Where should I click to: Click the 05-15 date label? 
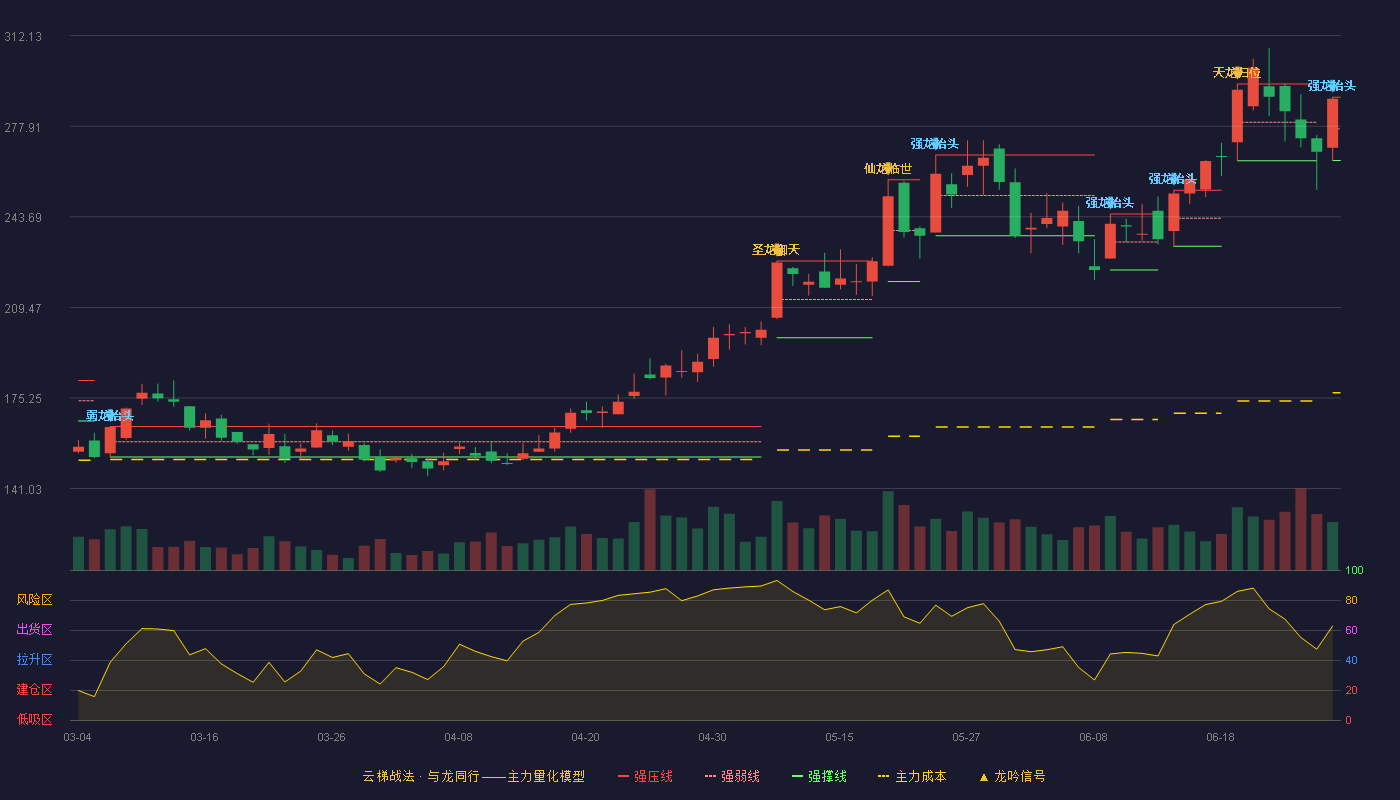pyautogui.click(x=840, y=737)
